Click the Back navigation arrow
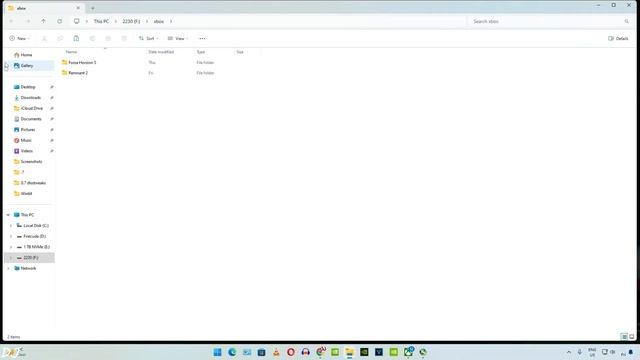Viewport: 640px width, 360px height. click(11, 21)
